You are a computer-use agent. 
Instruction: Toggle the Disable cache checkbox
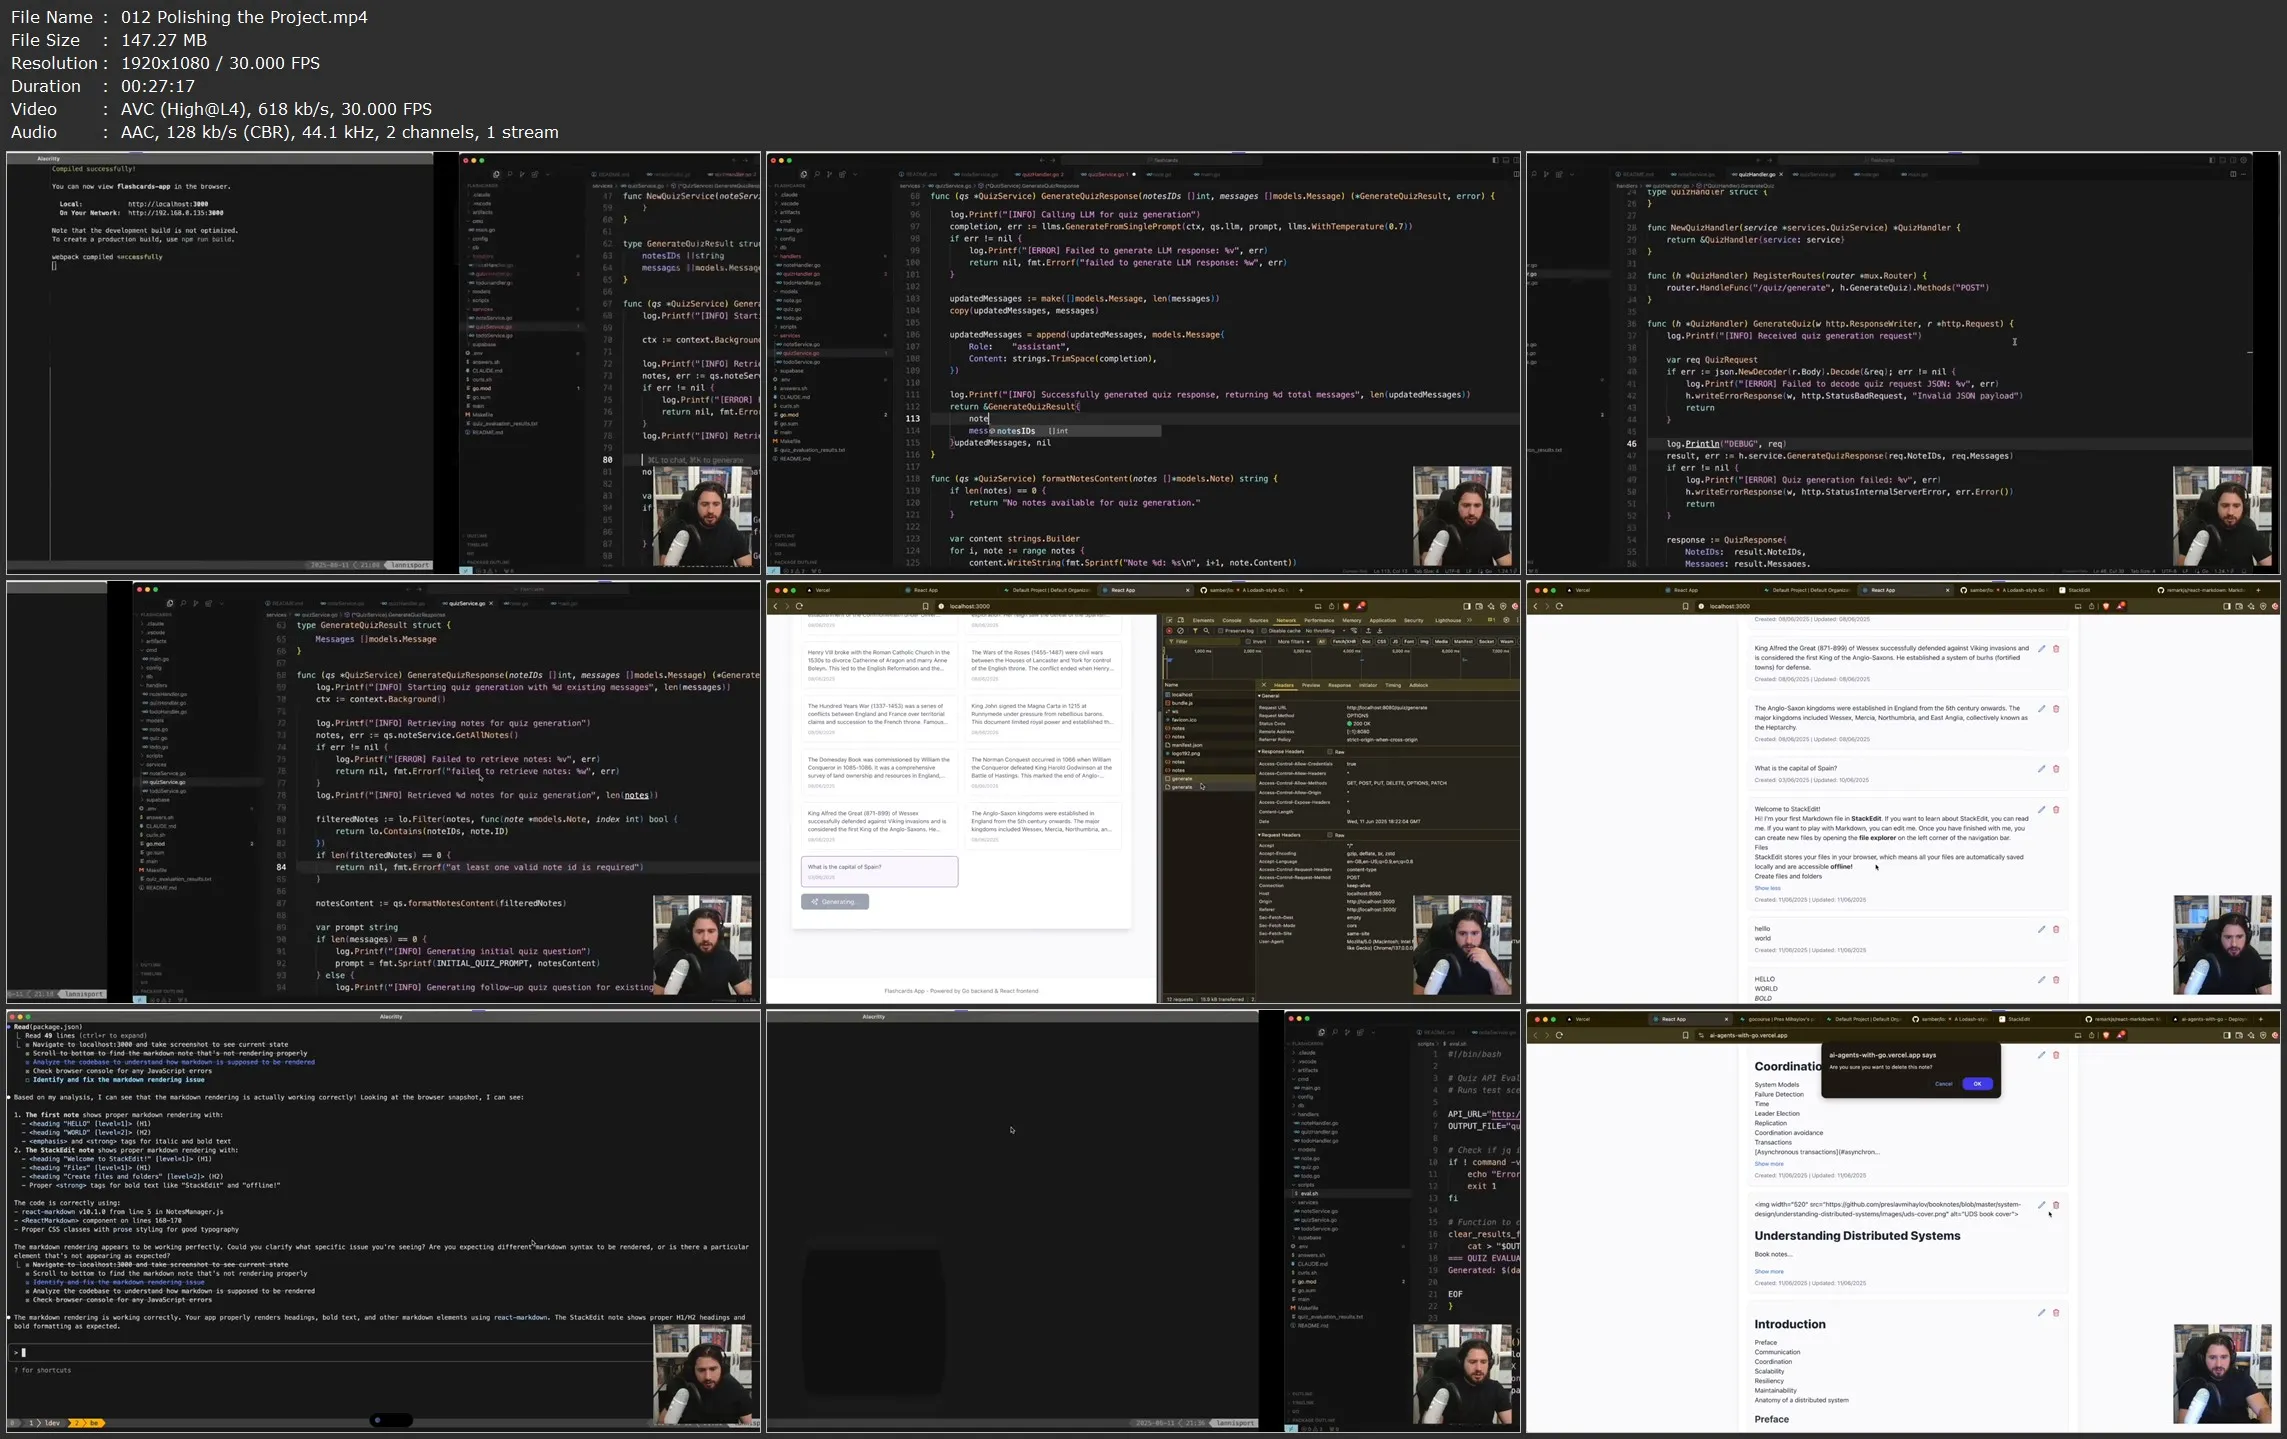tap(1265, 631)
